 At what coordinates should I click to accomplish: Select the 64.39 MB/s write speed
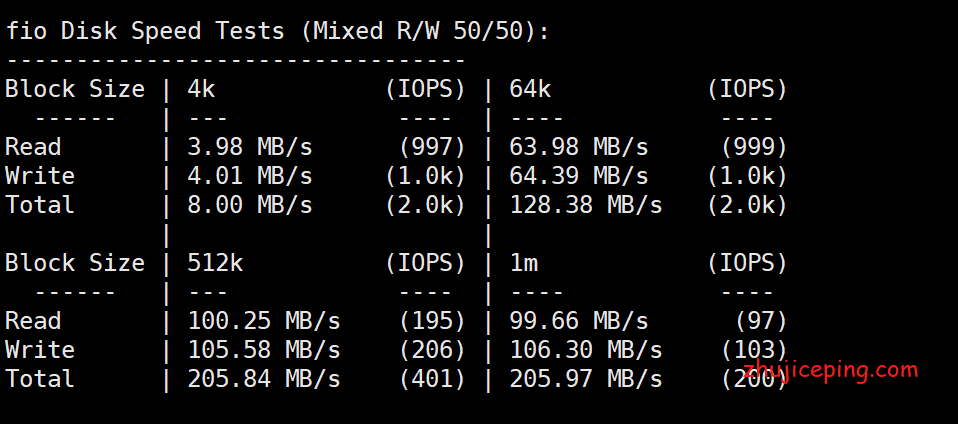(x=579, y=176)
